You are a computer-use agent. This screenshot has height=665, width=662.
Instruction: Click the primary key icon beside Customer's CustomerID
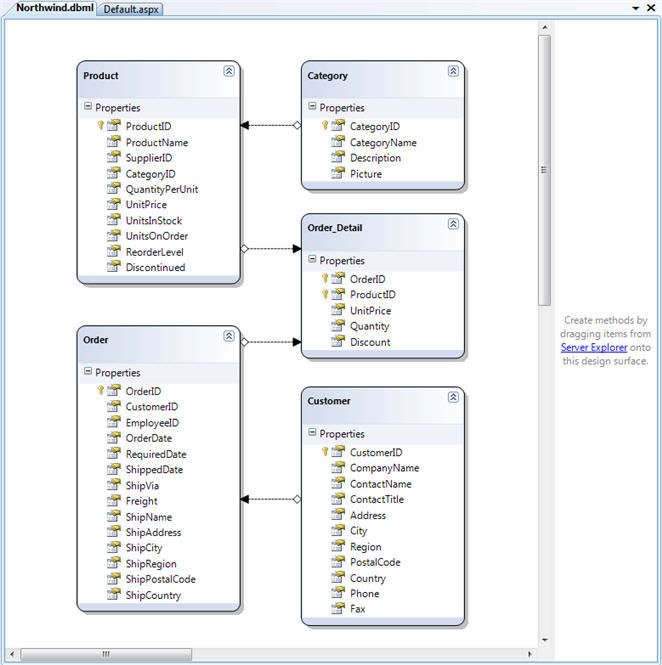point(325,451)
